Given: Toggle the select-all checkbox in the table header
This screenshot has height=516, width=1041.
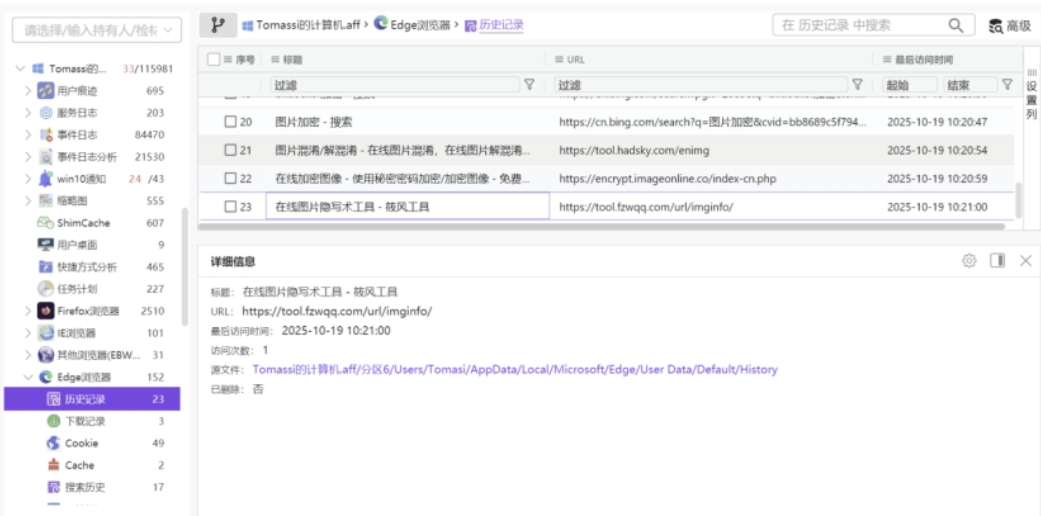Looking at the screenshot, I should coord(213,60).
